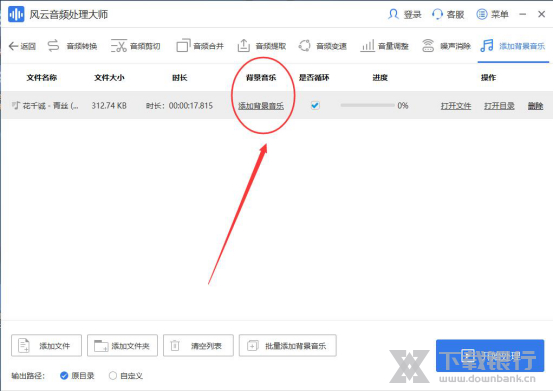The height and width of the screenshot is (391, 554).
Task: Click the music note icon beside 花千诚 file
Action: [16, 105]
